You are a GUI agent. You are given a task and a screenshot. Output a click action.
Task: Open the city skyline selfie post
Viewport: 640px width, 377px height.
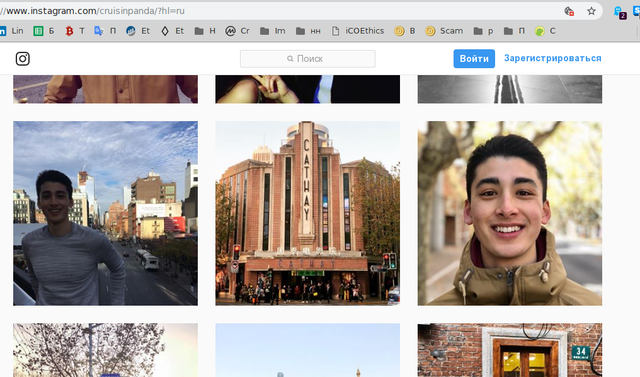(105, 213)
